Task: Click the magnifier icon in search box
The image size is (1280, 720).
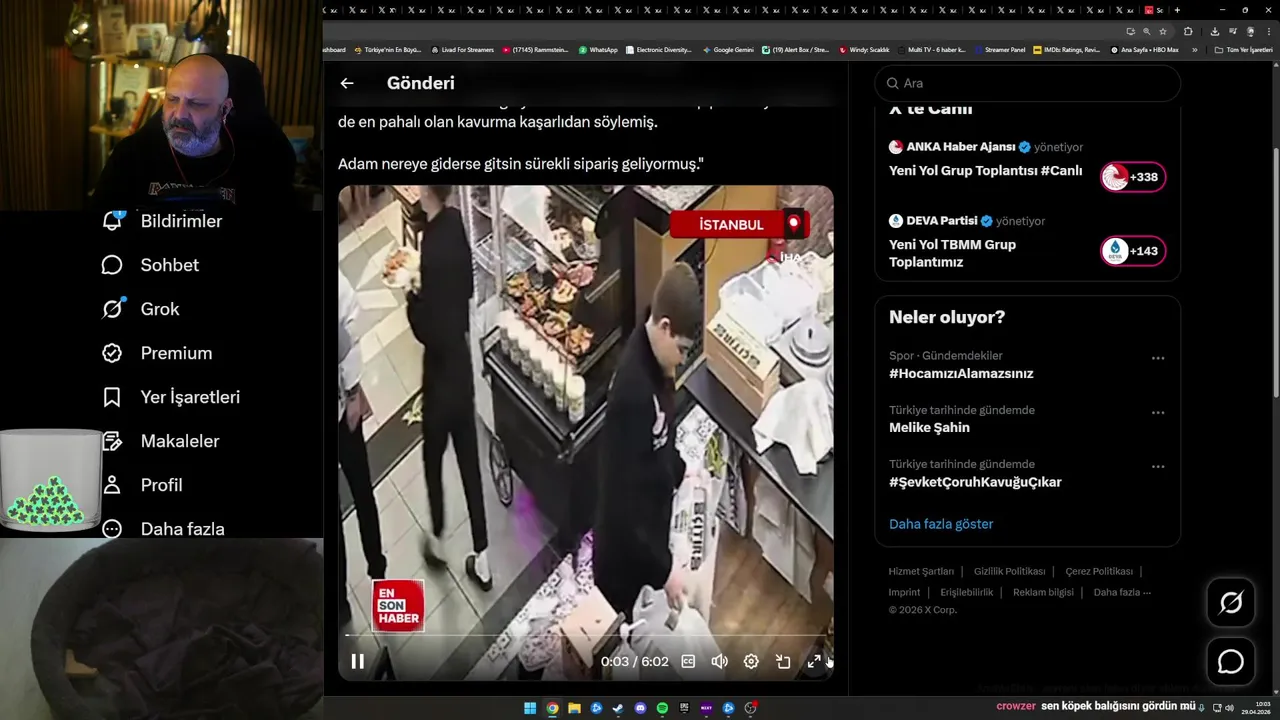Action: (x=892, y=83)
